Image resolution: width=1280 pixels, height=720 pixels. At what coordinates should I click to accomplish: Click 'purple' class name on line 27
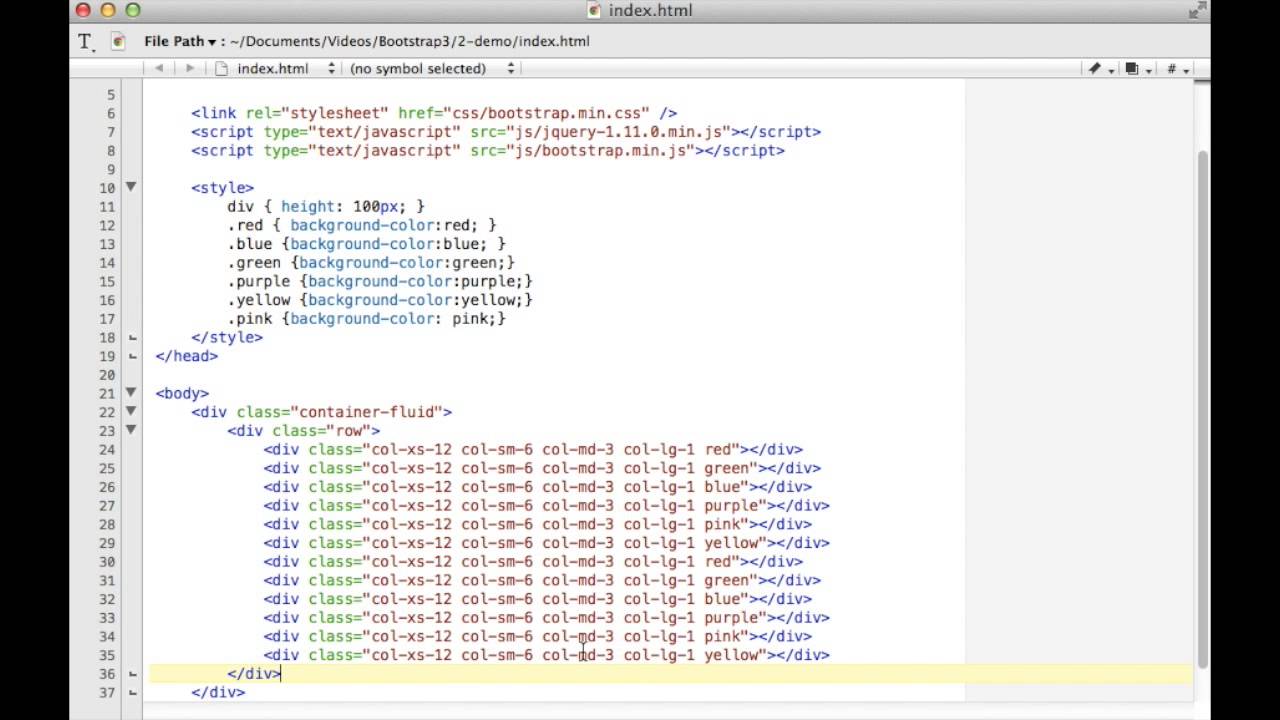[x=731, y=506]
